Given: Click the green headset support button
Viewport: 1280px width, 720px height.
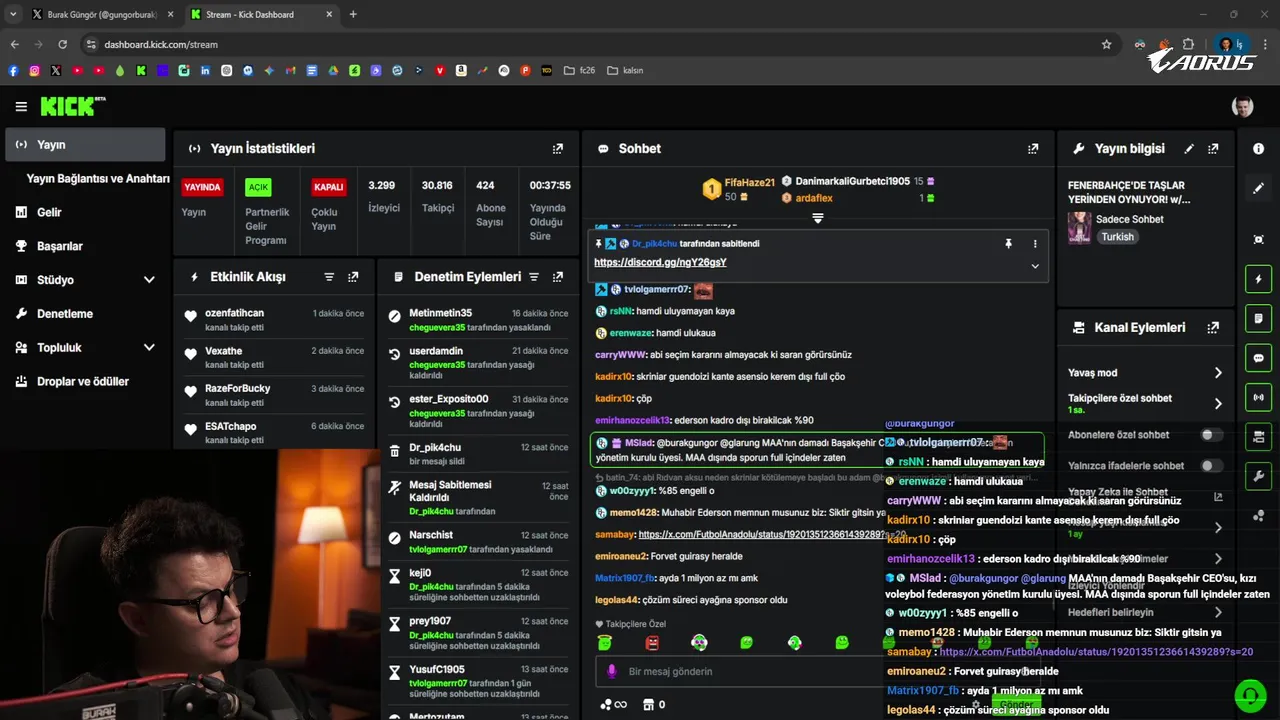Looking at the screenshot, I should pos(1249,694).
